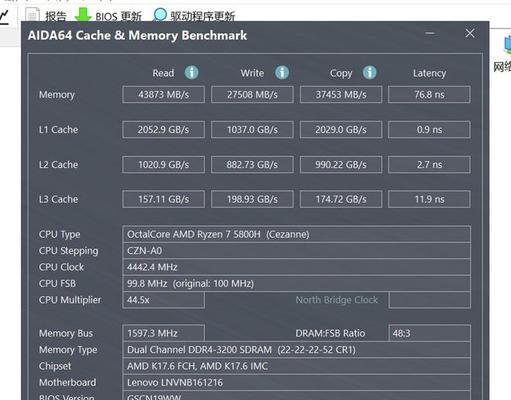
Task: Open the 报告 report toolbar item
Action: (x=47, y=16)
